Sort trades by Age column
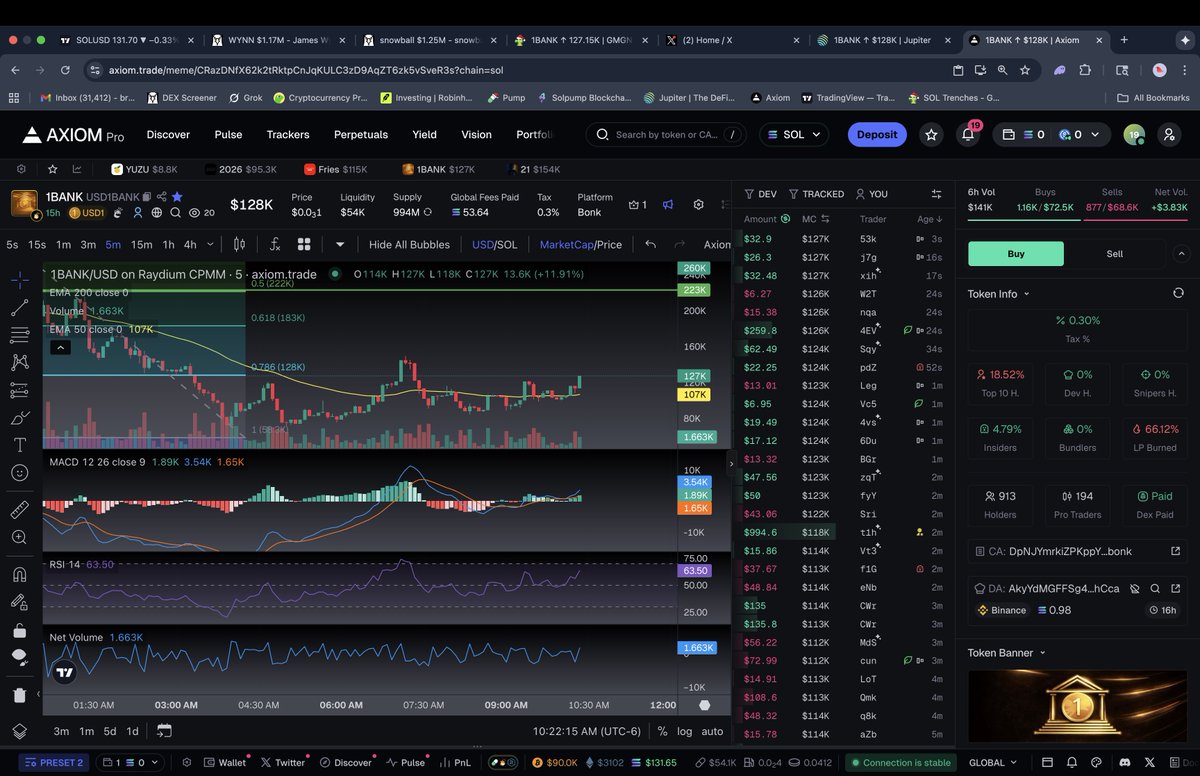 tap(929, 219)
